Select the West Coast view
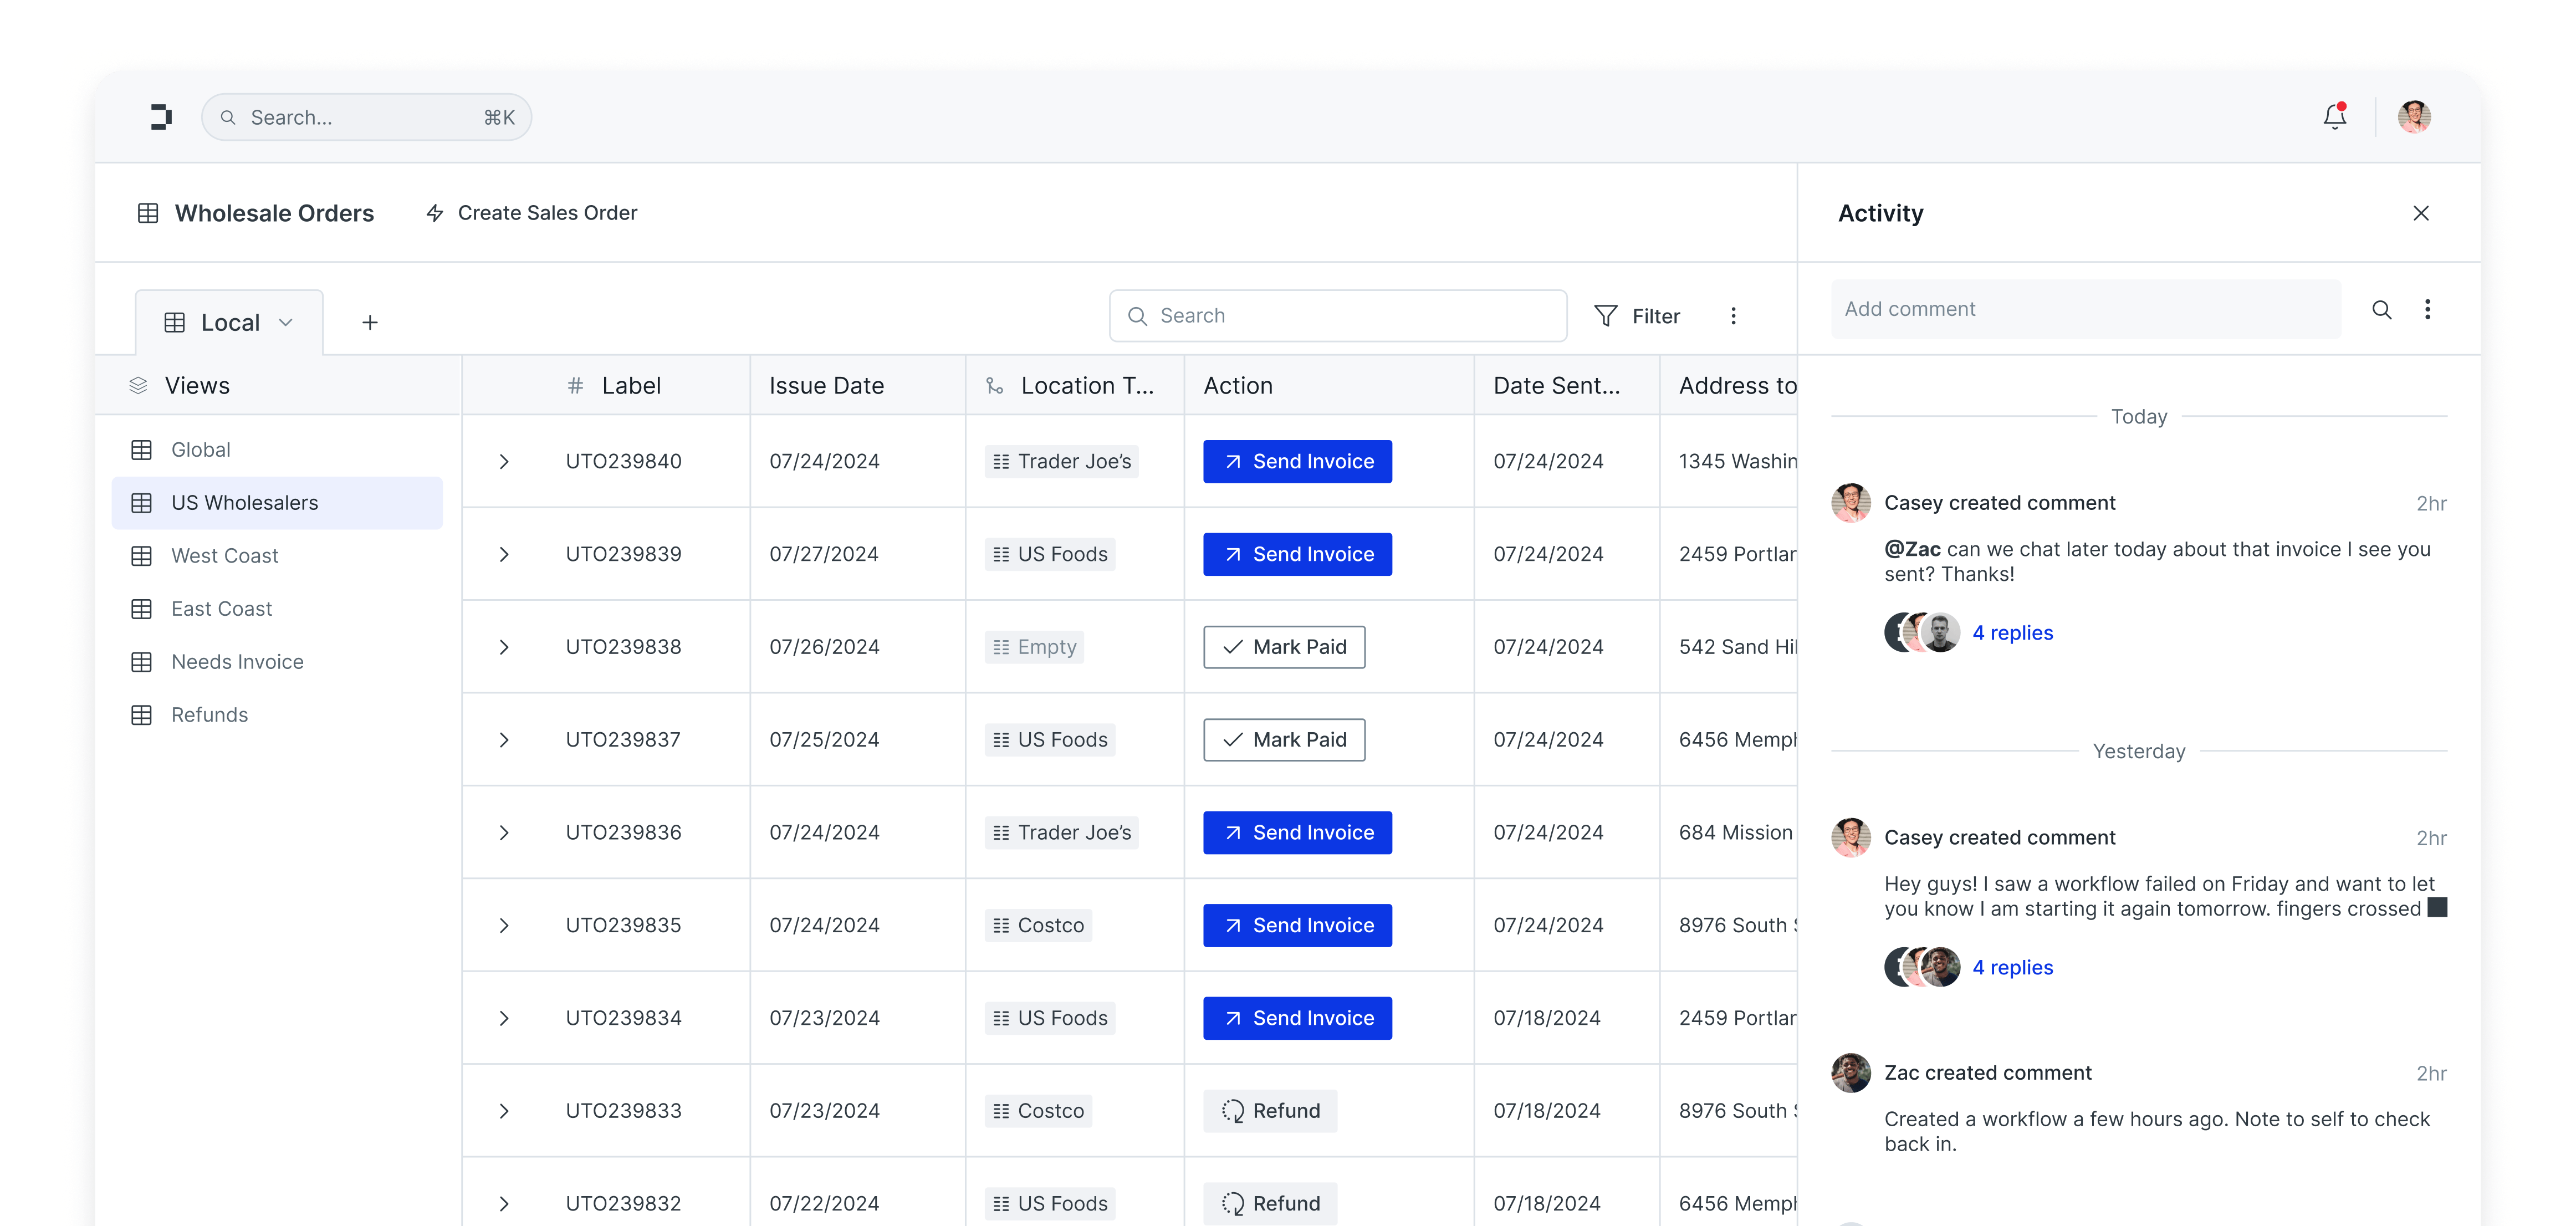This screenshot has width=2576, height=1226. point(224,556)
